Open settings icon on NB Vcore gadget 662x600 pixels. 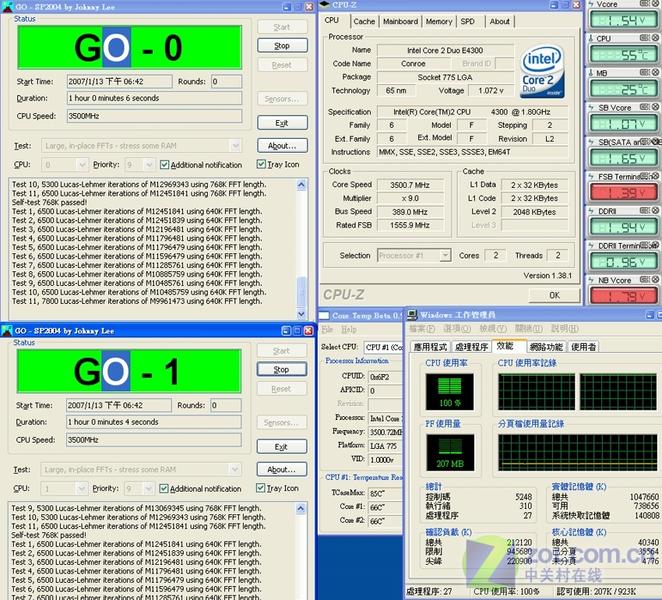pos(645,280)
